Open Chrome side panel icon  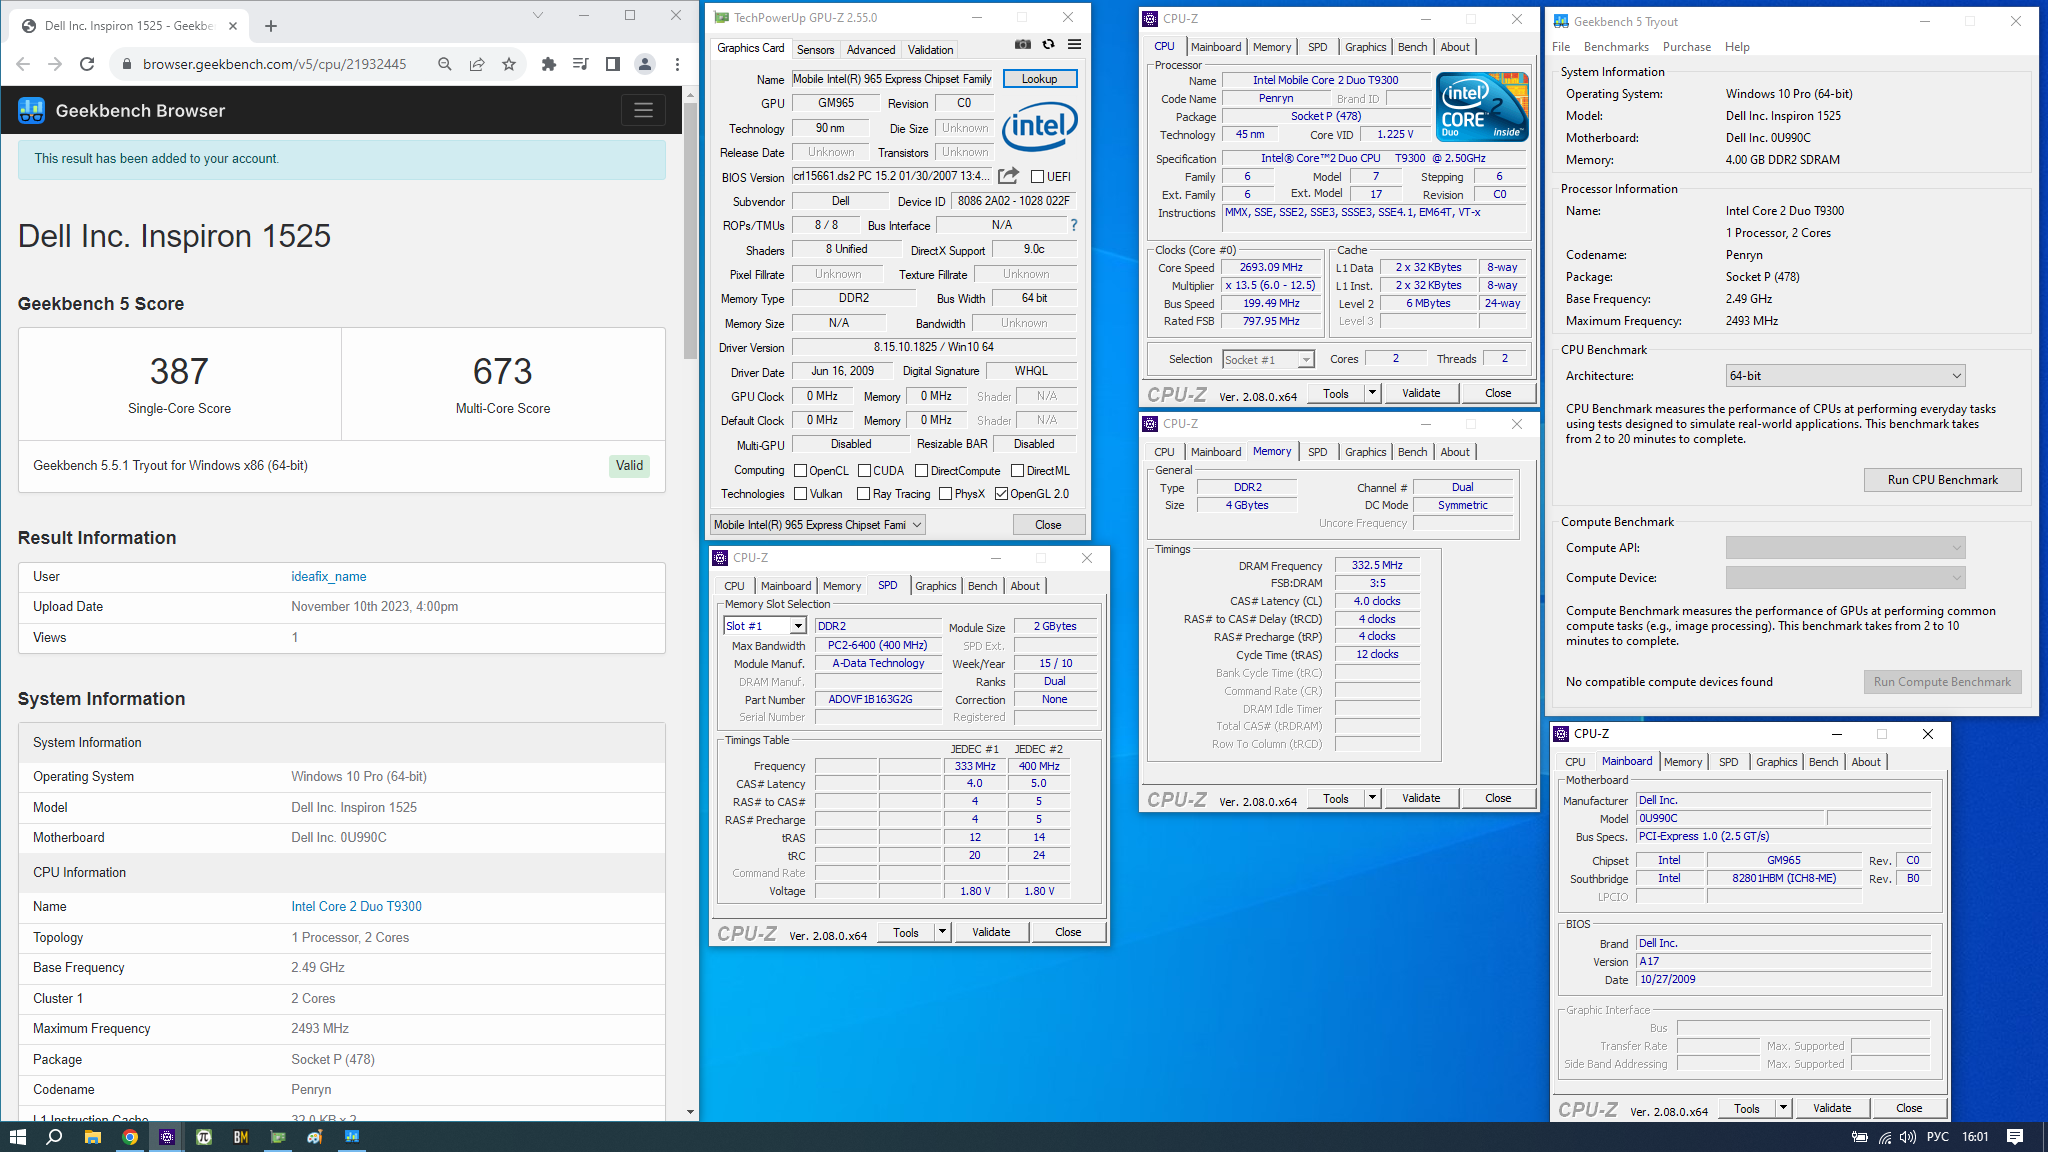[x=613, y=64]
